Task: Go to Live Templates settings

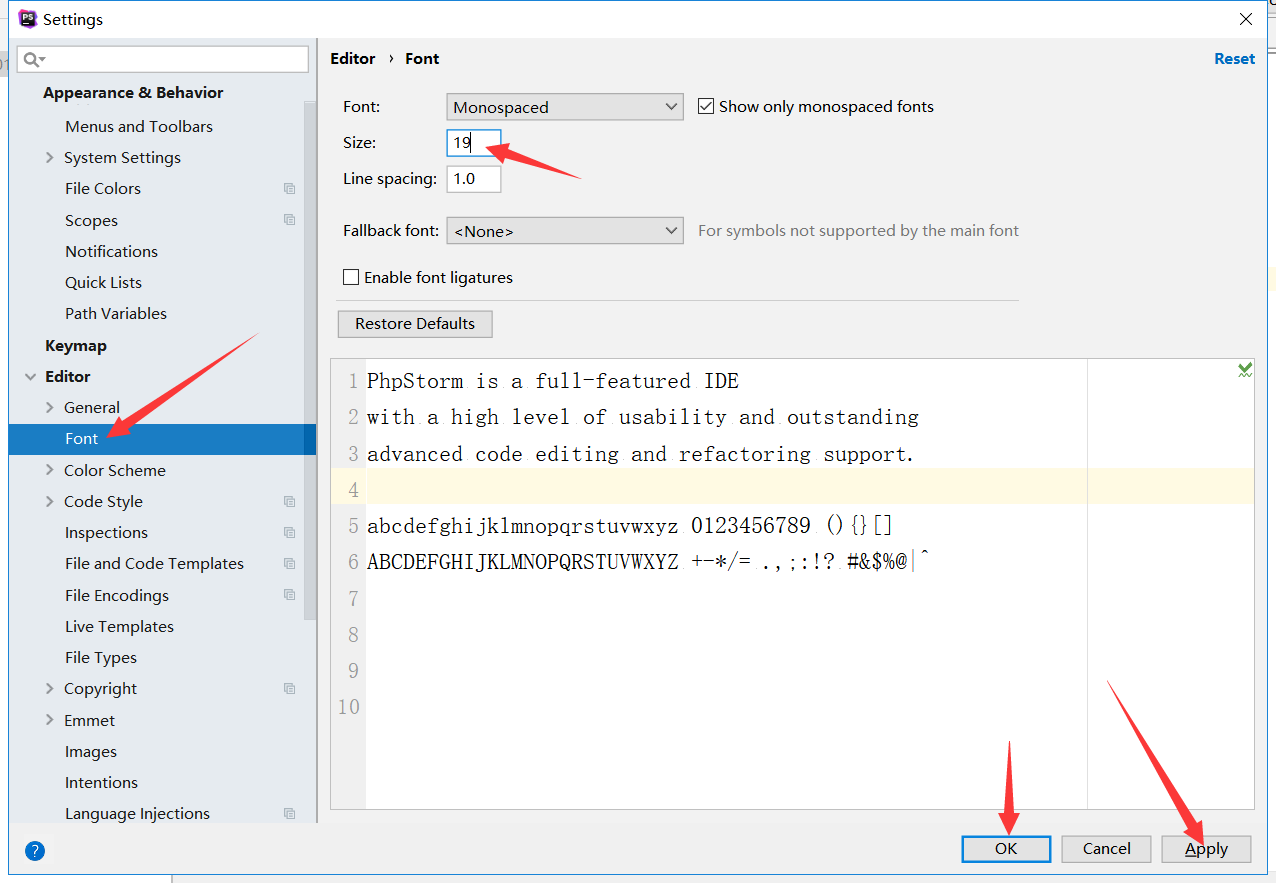Action: tap(119, 626)
